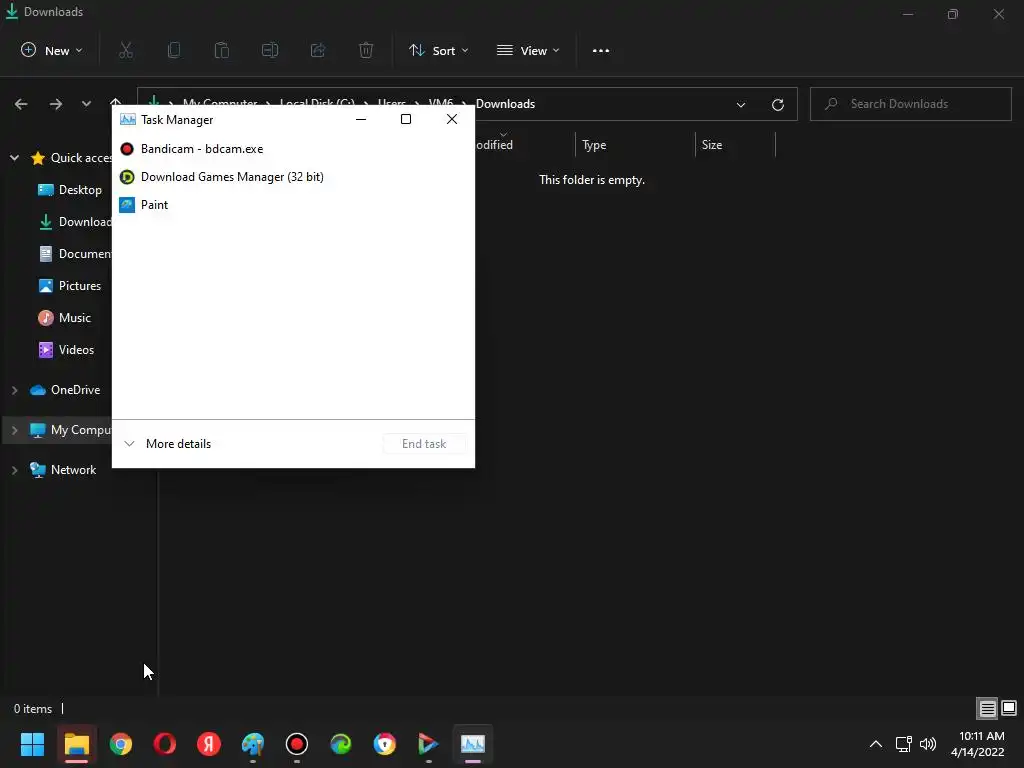Screen dimensions: 1024x768
Task: Click the Size column header
Action: pos(735,145)
